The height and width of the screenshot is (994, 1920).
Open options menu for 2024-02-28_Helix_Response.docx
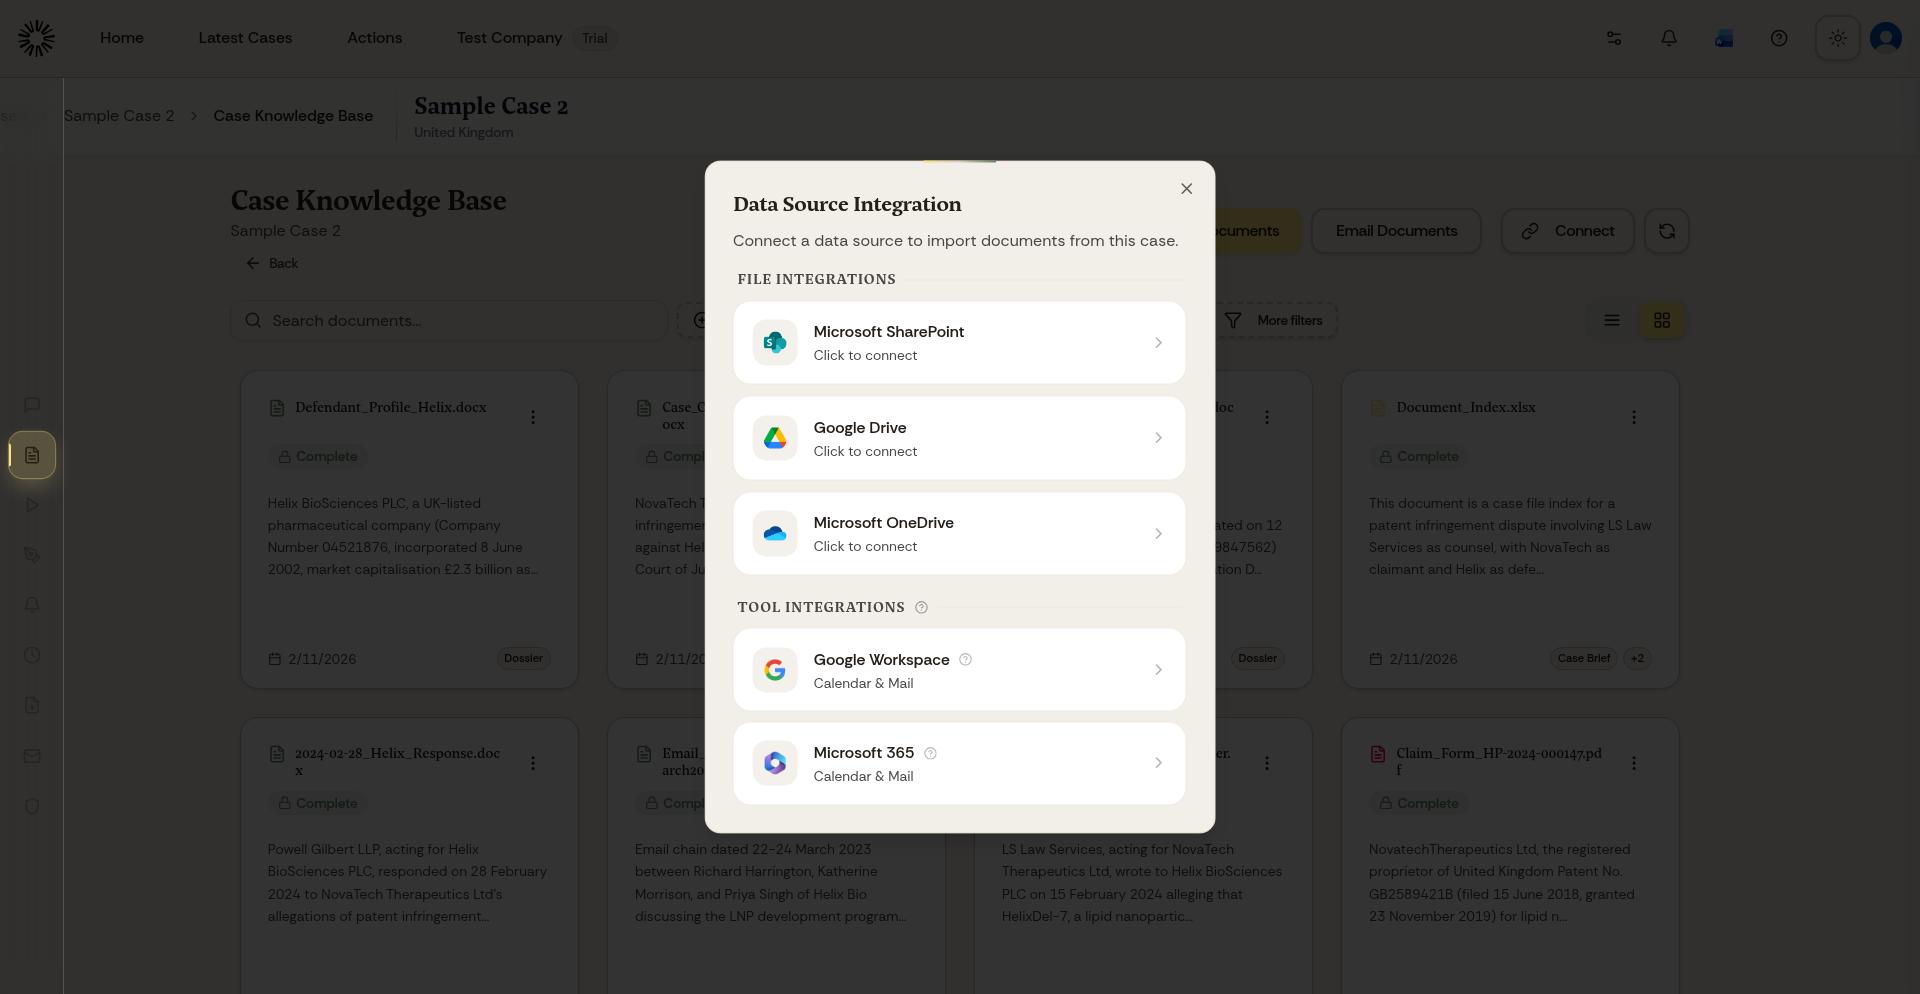[533, 763]
